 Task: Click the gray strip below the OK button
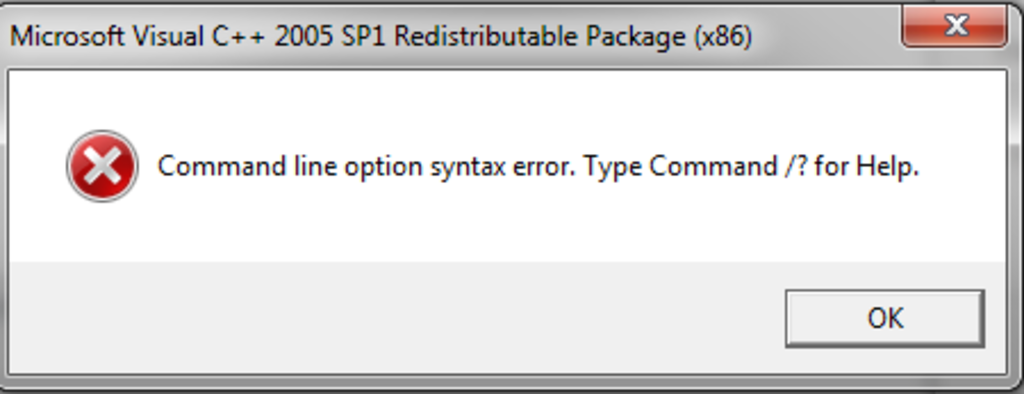click(885, 361)
